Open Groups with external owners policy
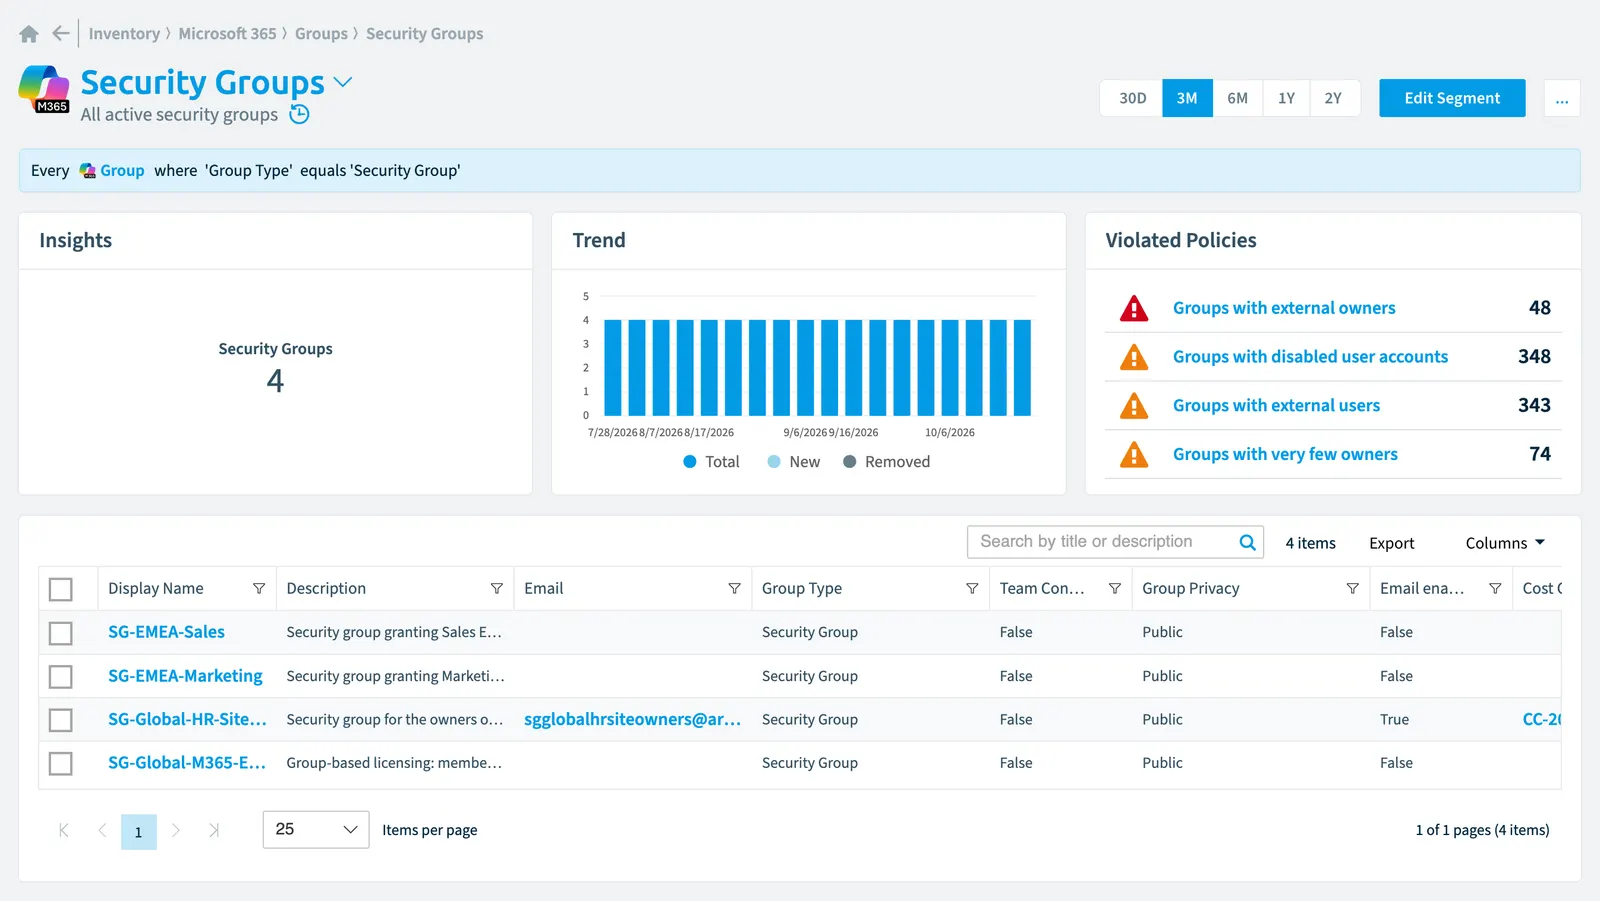 [1284, 308]
